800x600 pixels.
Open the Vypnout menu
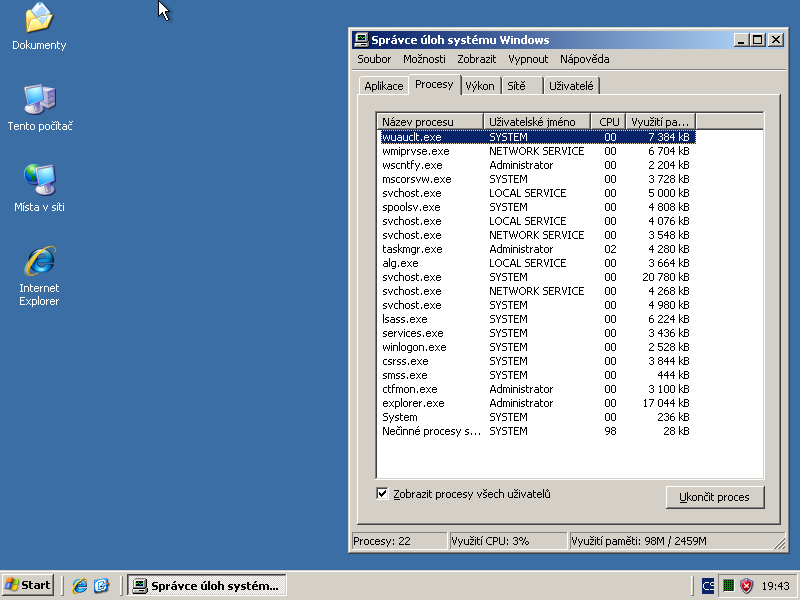pyautogui.click(x=528, y=59)
